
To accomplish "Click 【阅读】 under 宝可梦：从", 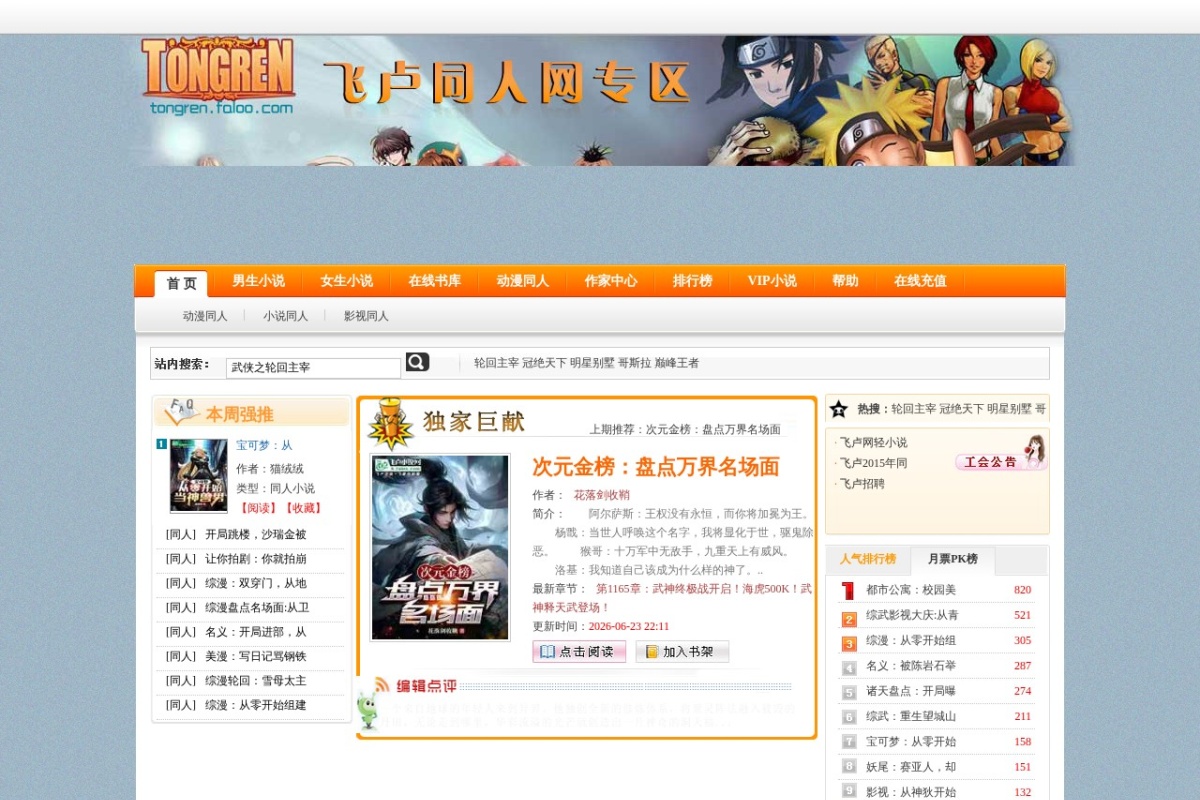I will coord(257,508).
